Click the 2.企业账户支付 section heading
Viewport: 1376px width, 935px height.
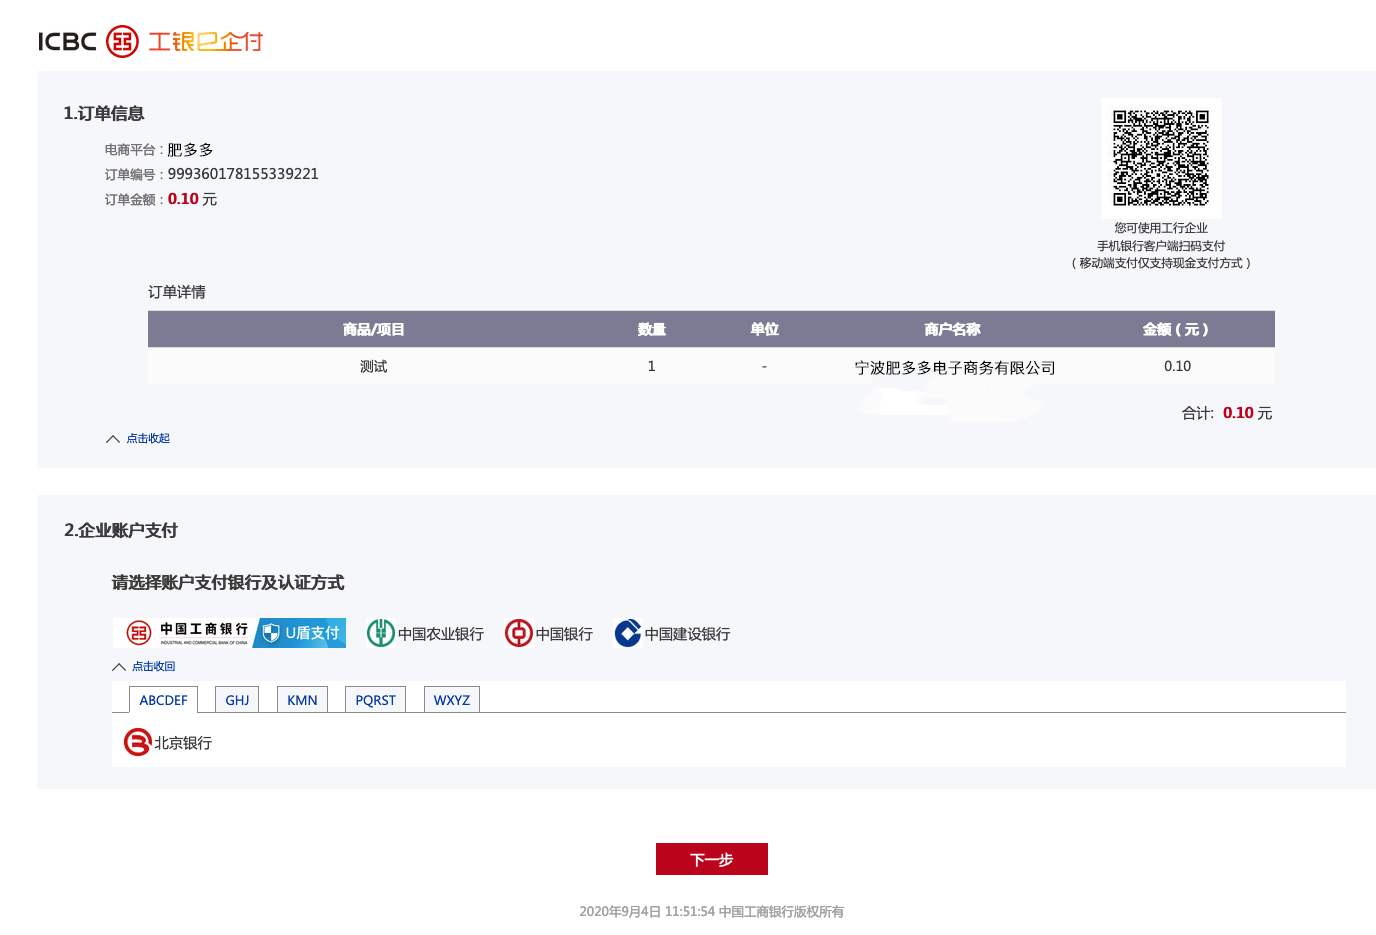tap(121, 530)
